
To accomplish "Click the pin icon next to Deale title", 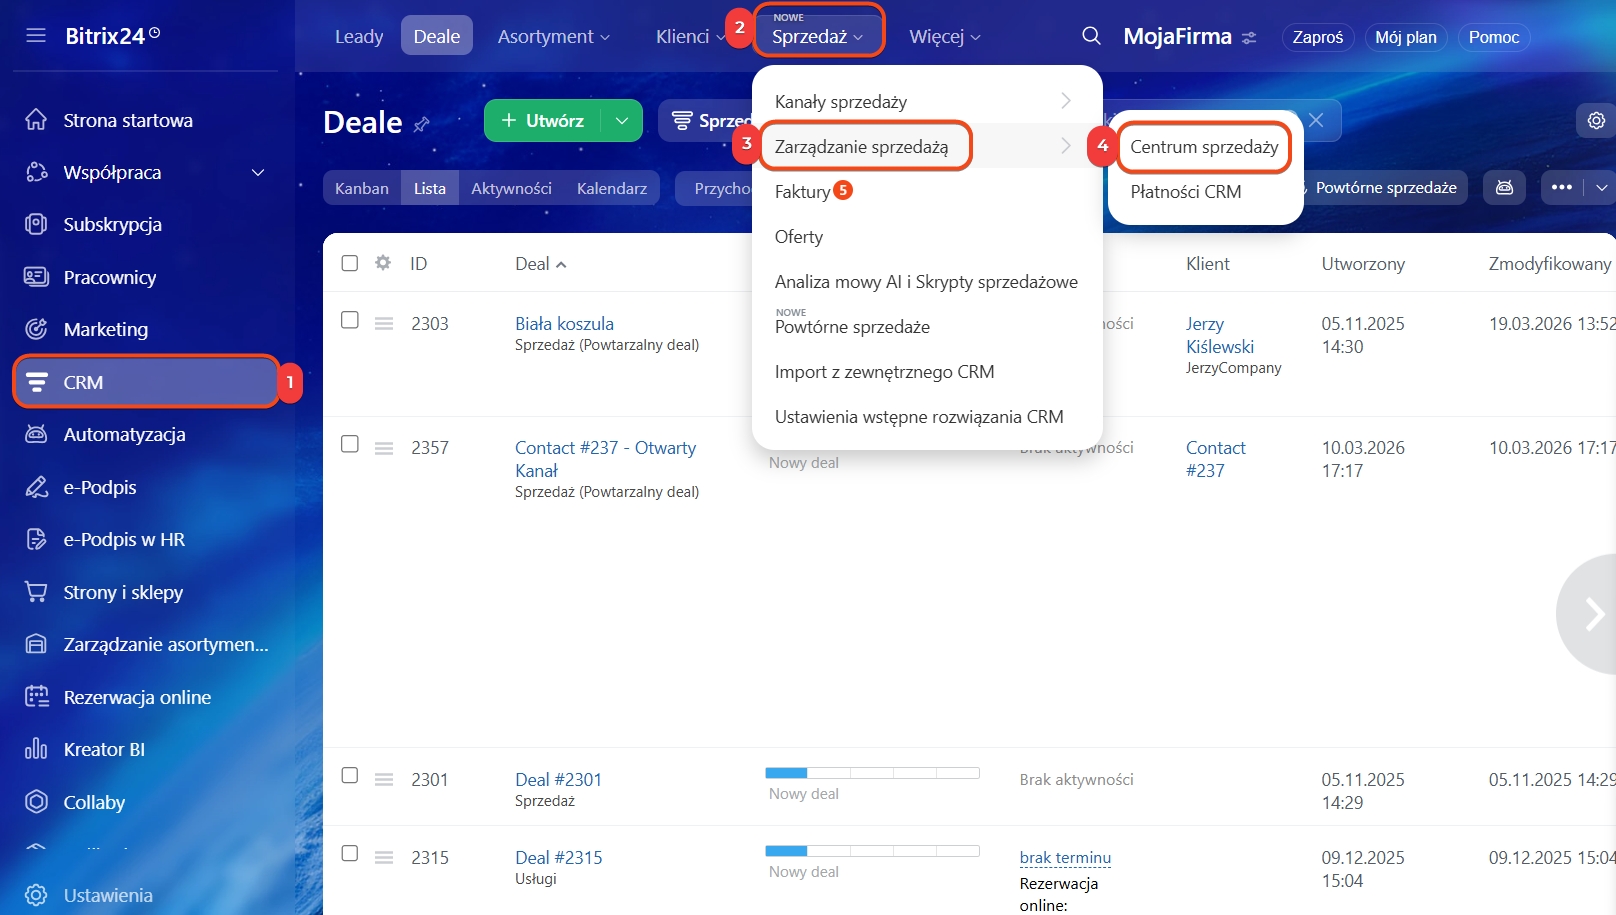I will (x=422, y=124).
